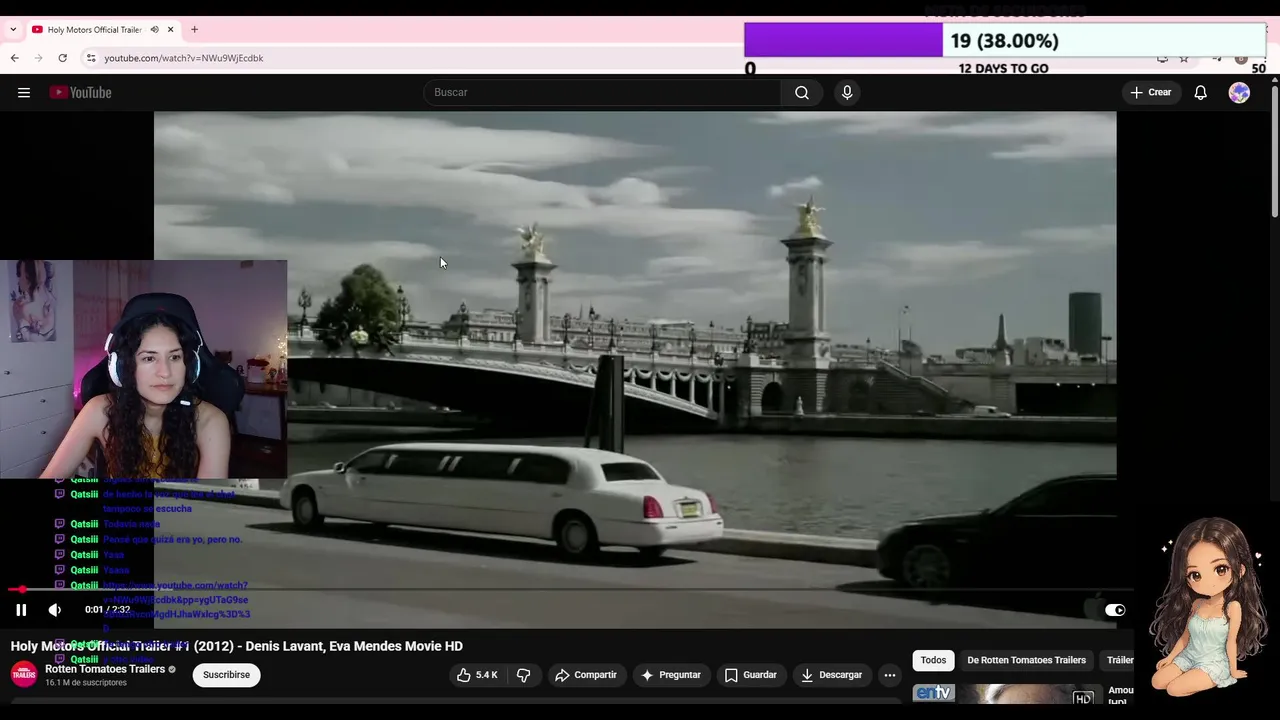The image size is (1280, 720).
Task: Go to the YouTube home logo
Action: 80,92
